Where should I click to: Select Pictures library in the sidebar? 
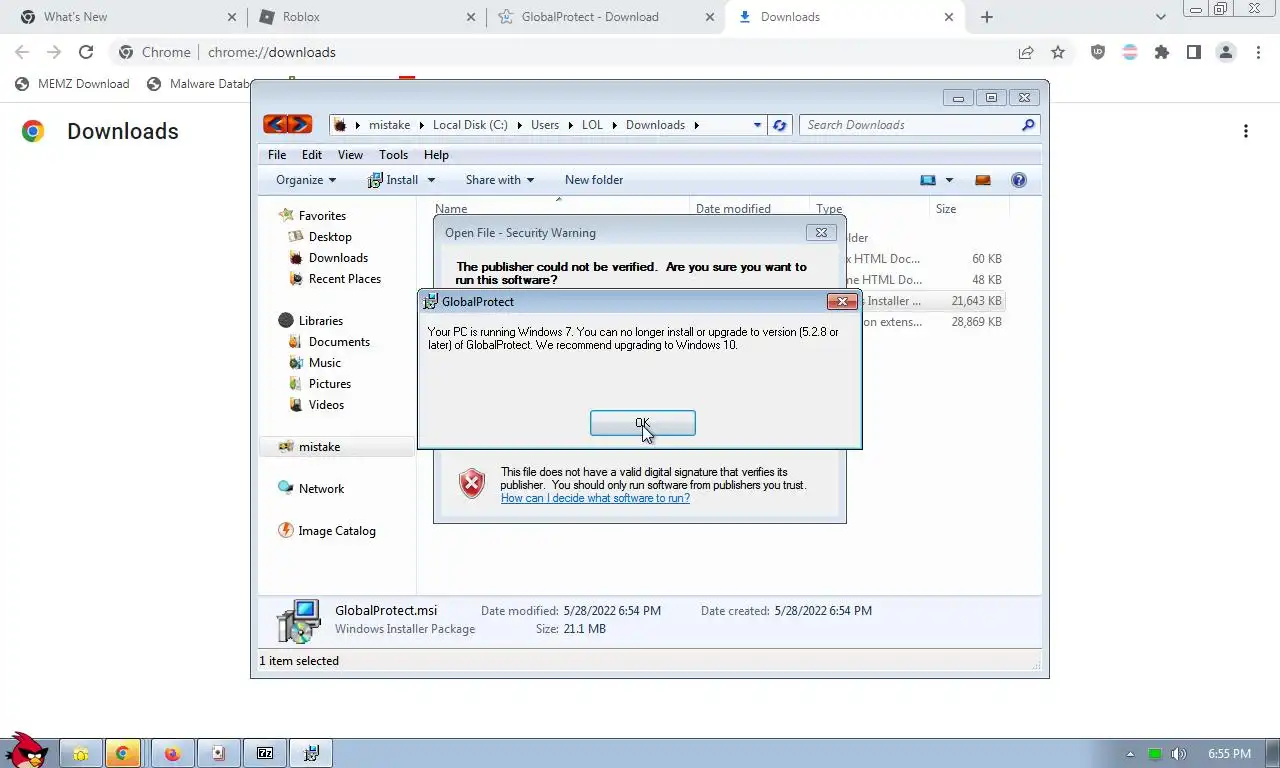point(329,384)
